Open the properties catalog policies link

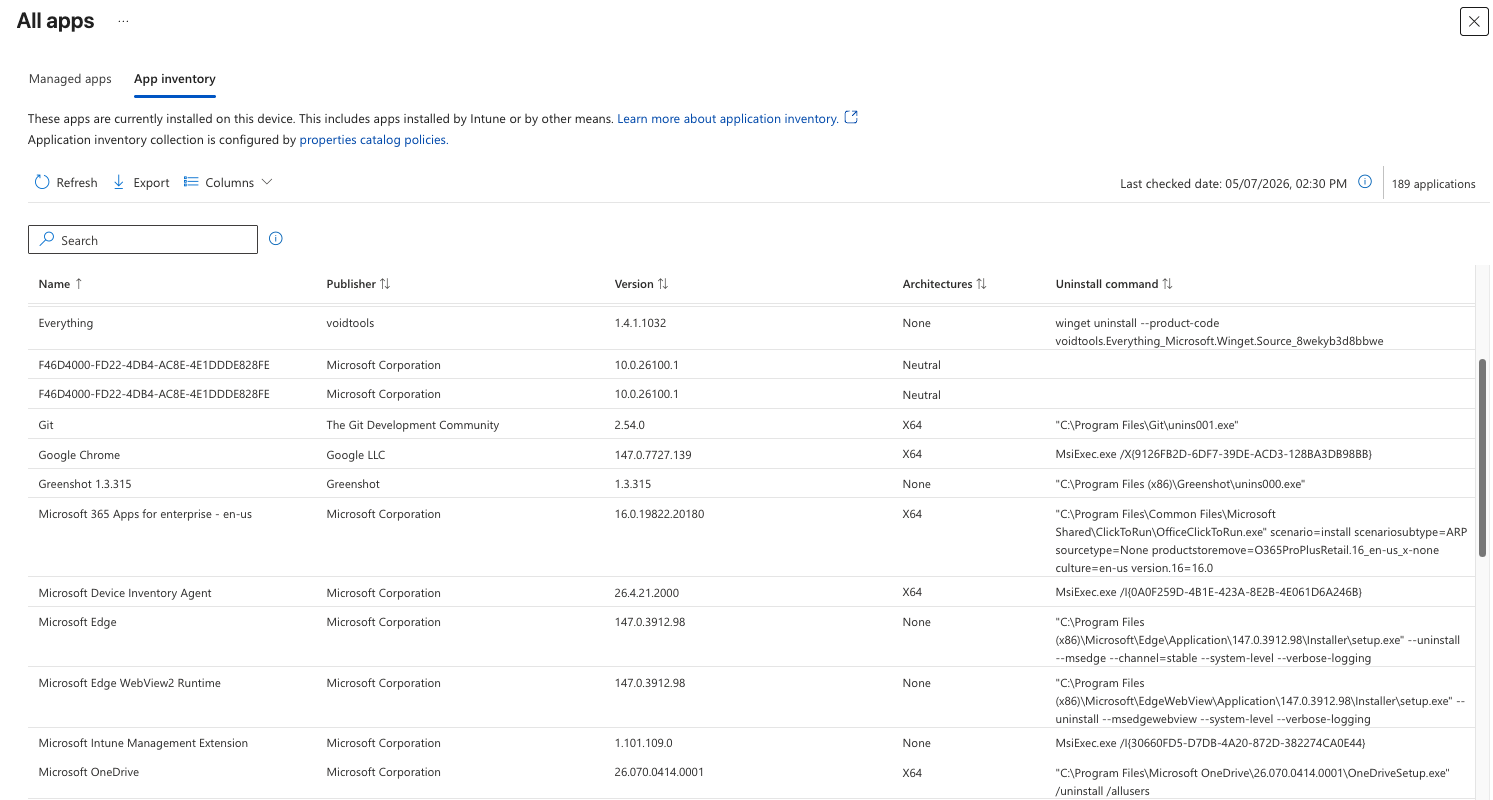pos(374,140)
